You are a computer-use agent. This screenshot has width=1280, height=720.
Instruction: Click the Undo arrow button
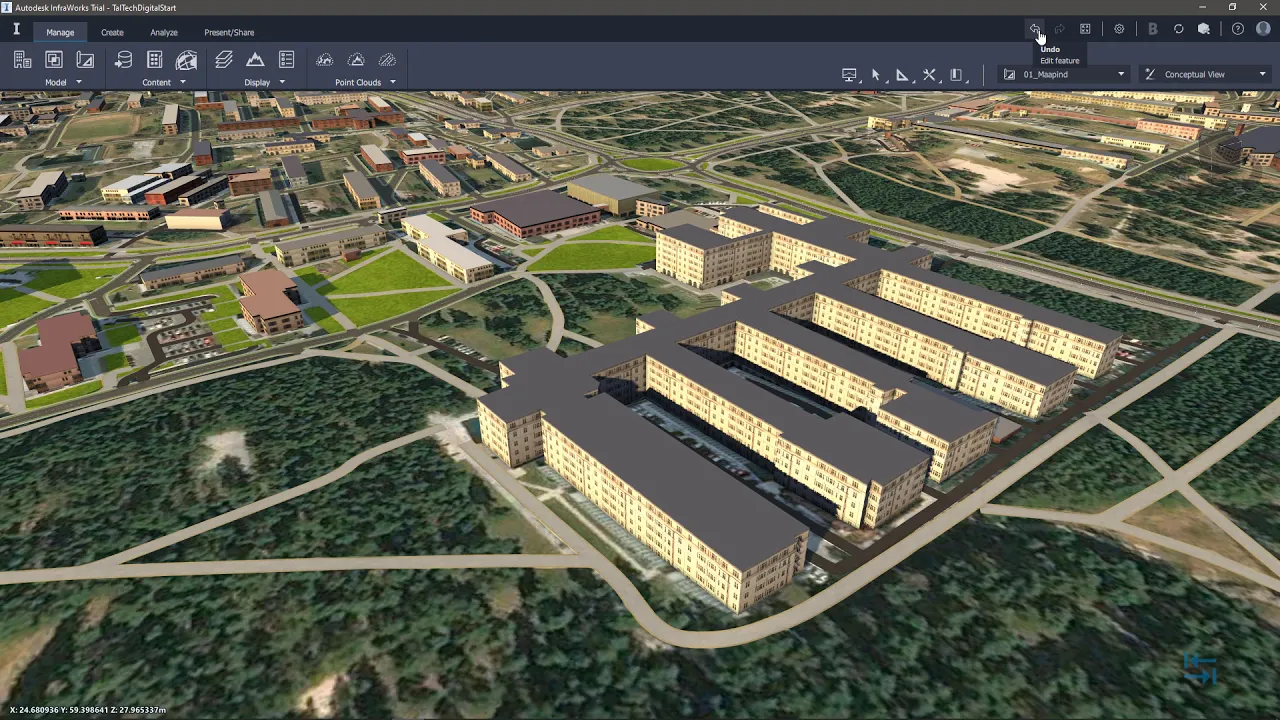pyautogui.click(x=1035, y=29)
